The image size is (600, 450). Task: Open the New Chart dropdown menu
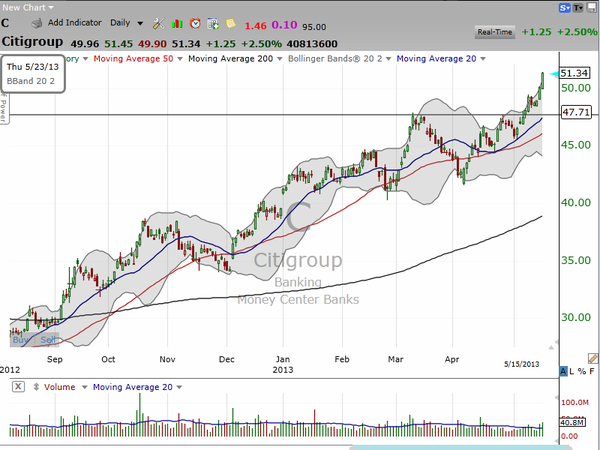click(28, 7)
